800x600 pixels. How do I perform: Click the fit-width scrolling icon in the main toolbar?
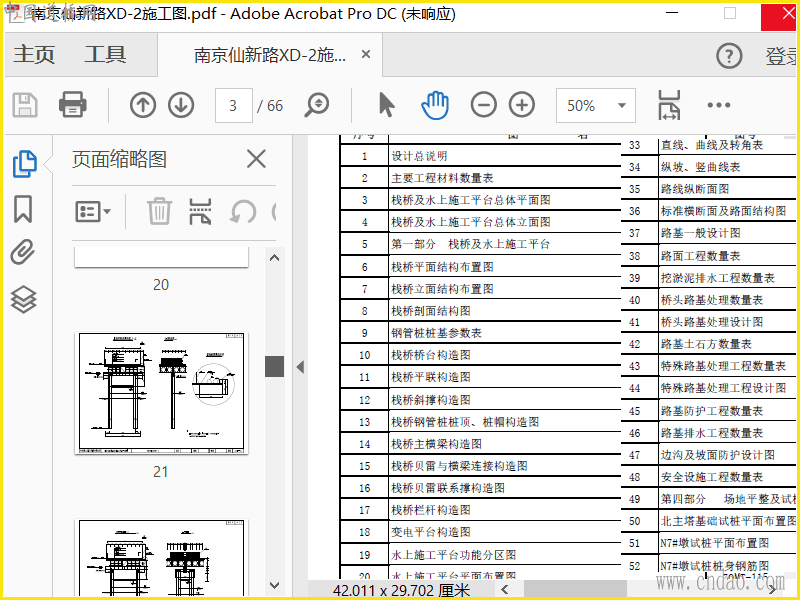669,105
